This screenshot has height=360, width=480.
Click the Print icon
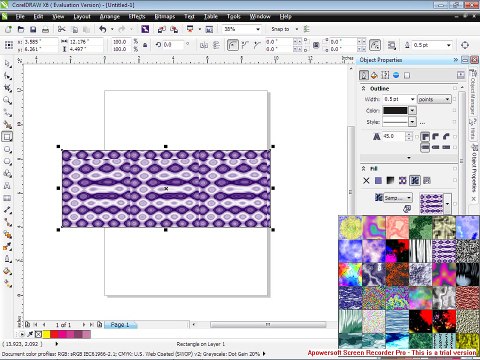click(45, 30)
